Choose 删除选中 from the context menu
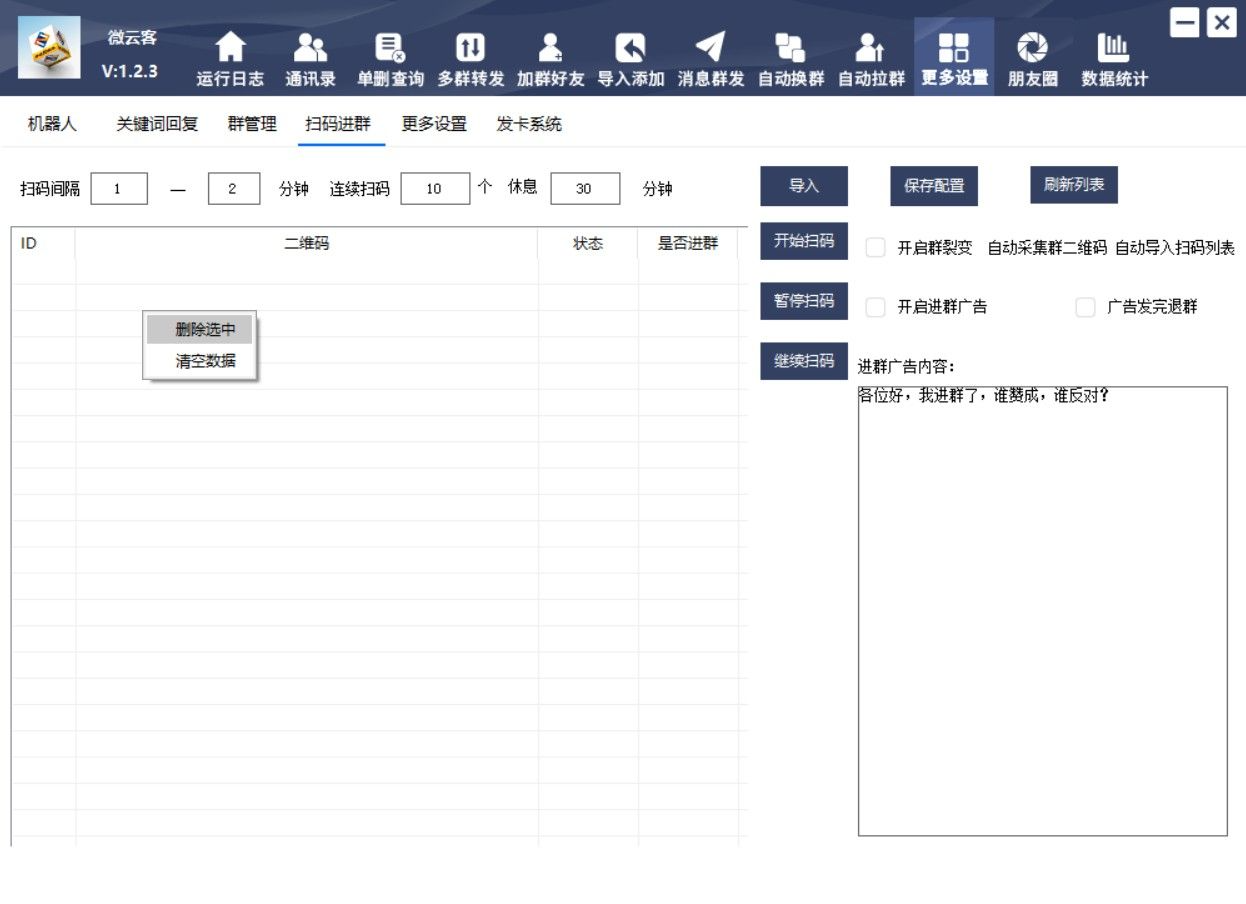Screen dimensions: 1246x904 pyautogui.click(x=200, y=329)
